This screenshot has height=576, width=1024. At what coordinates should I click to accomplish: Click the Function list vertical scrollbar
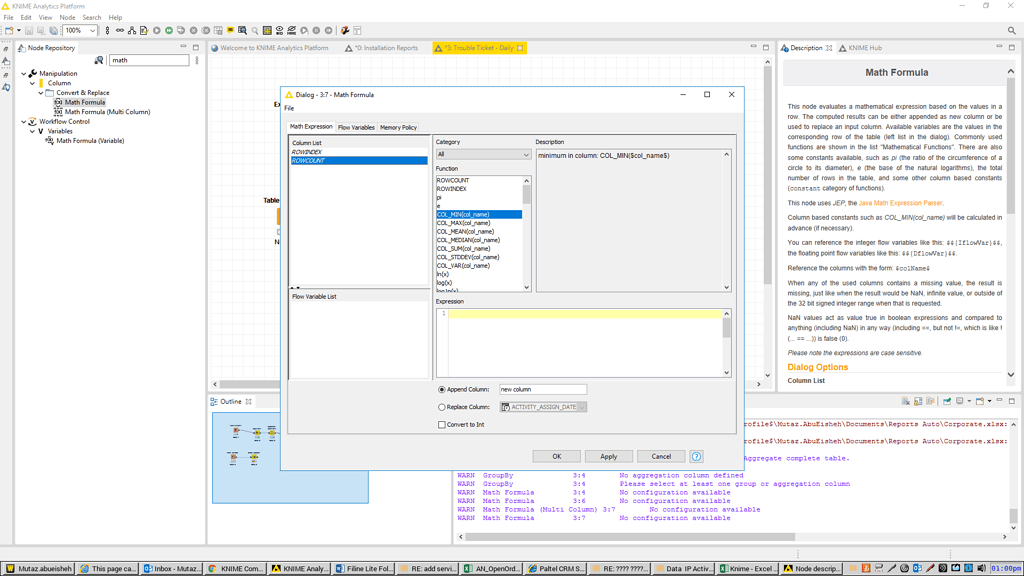tap(527, 235)
